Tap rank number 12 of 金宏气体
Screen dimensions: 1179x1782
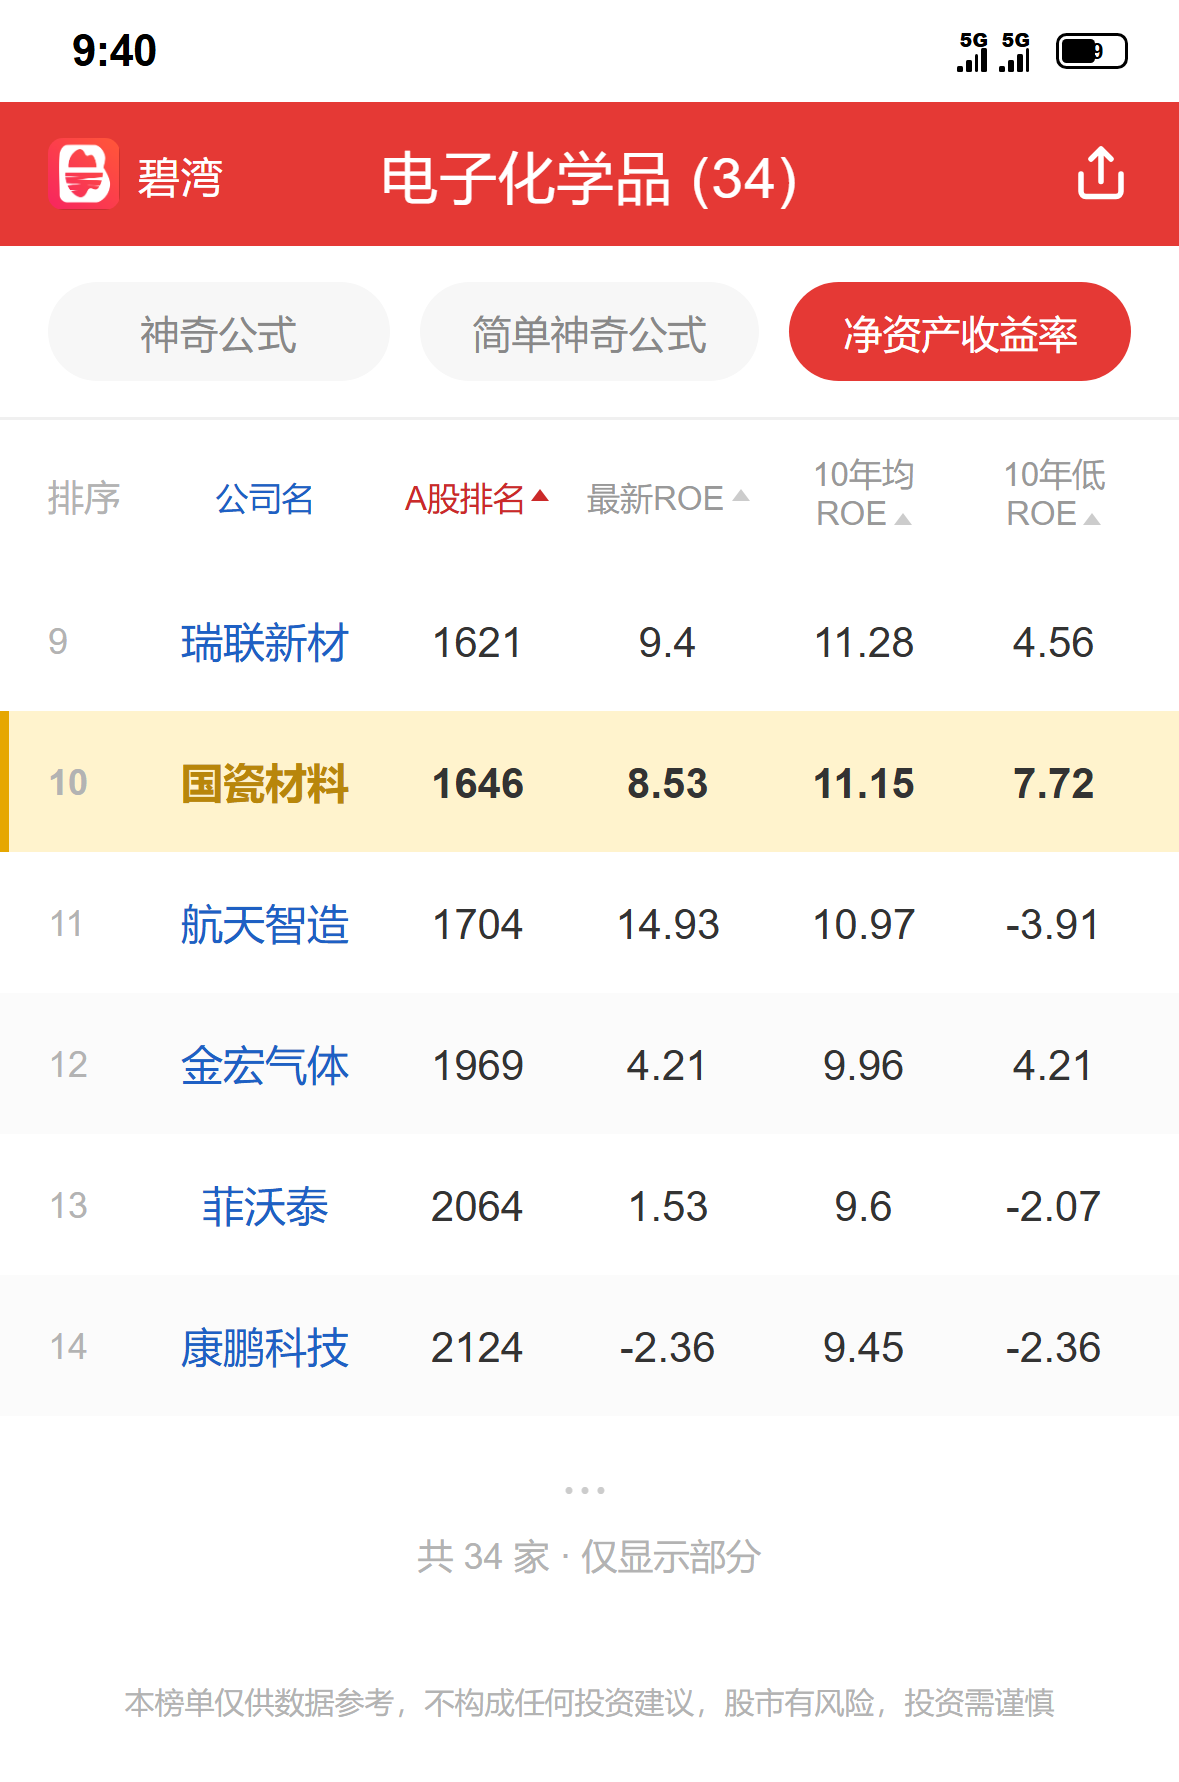point(69,1064)
